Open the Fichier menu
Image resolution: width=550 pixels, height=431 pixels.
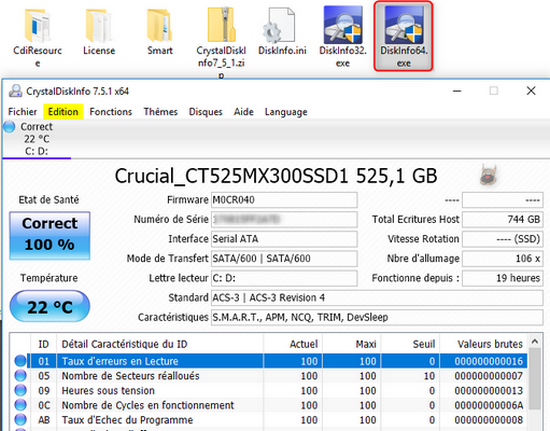click(x=22, y=112)
